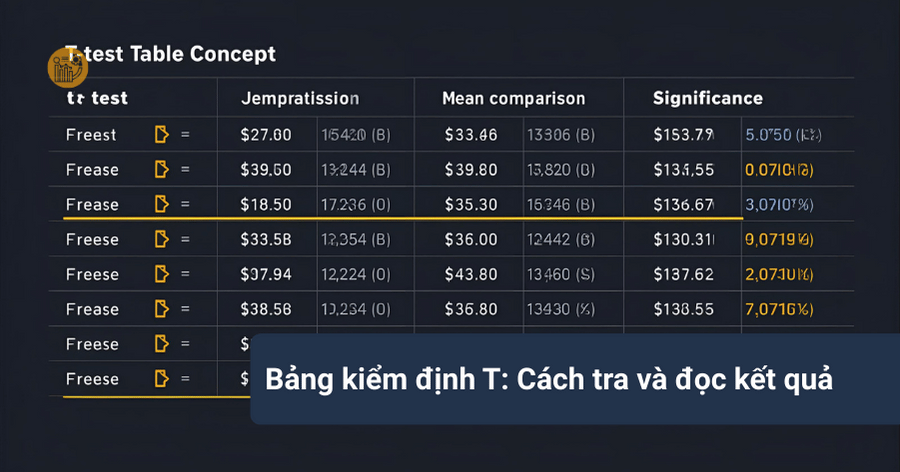Click the orange chart logo icon
Viewport: 900px width, 472px height.
[68, 68]
